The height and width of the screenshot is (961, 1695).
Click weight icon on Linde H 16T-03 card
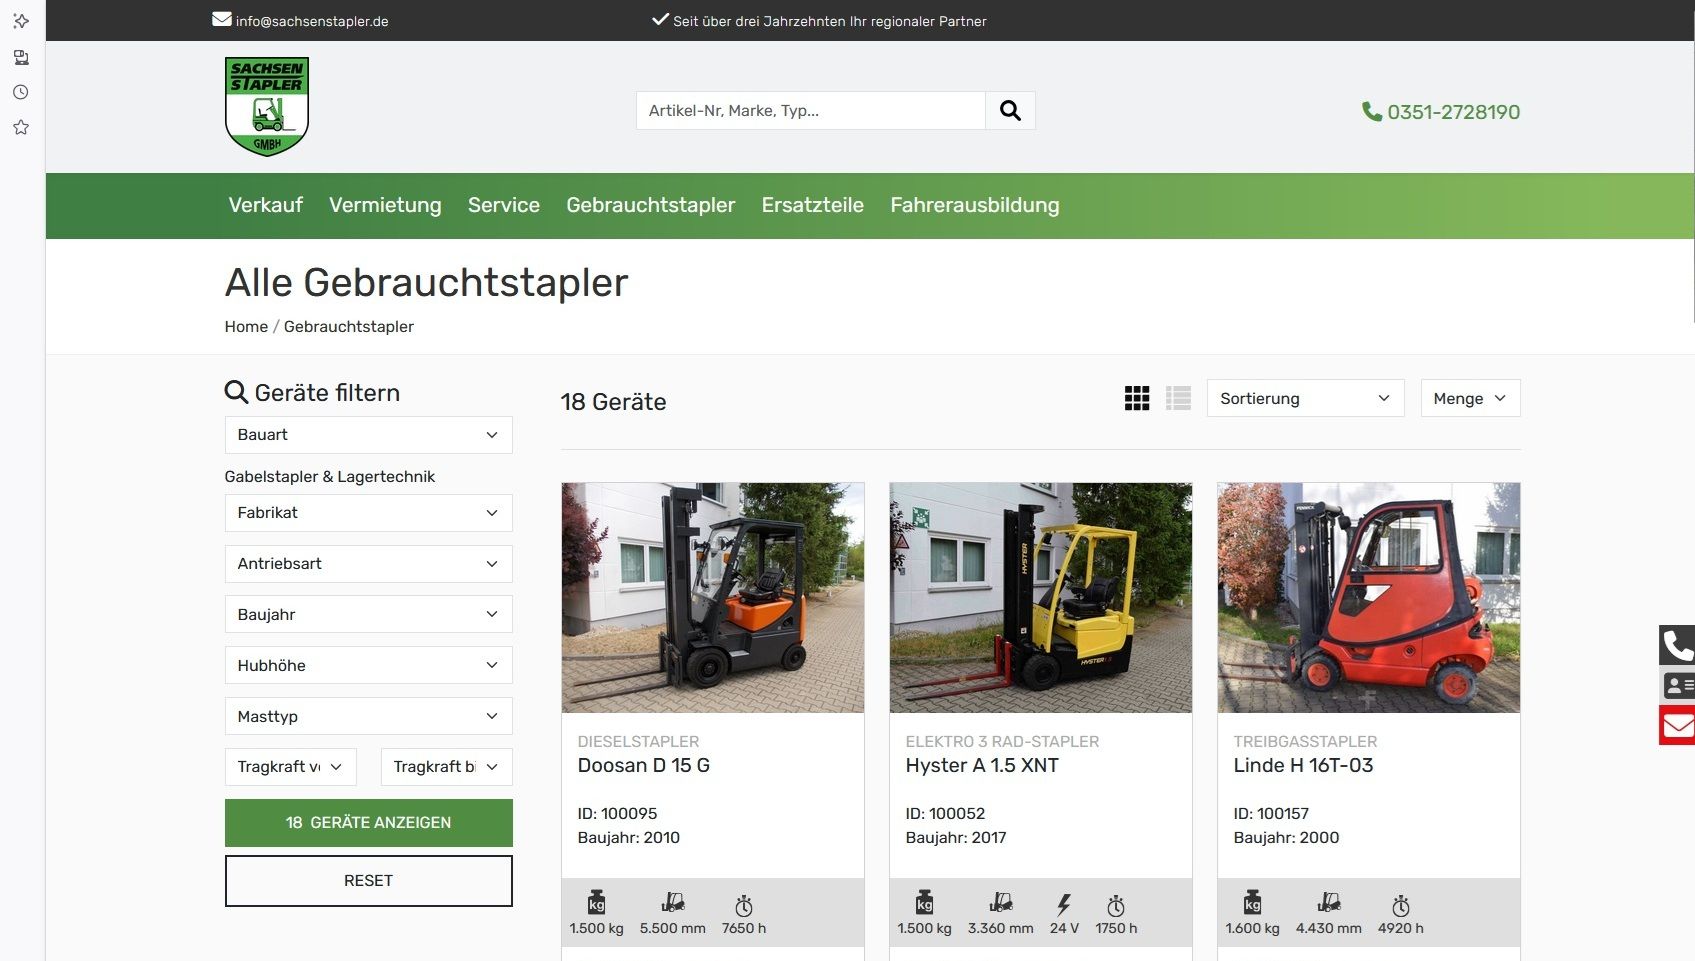[1252, 902]
